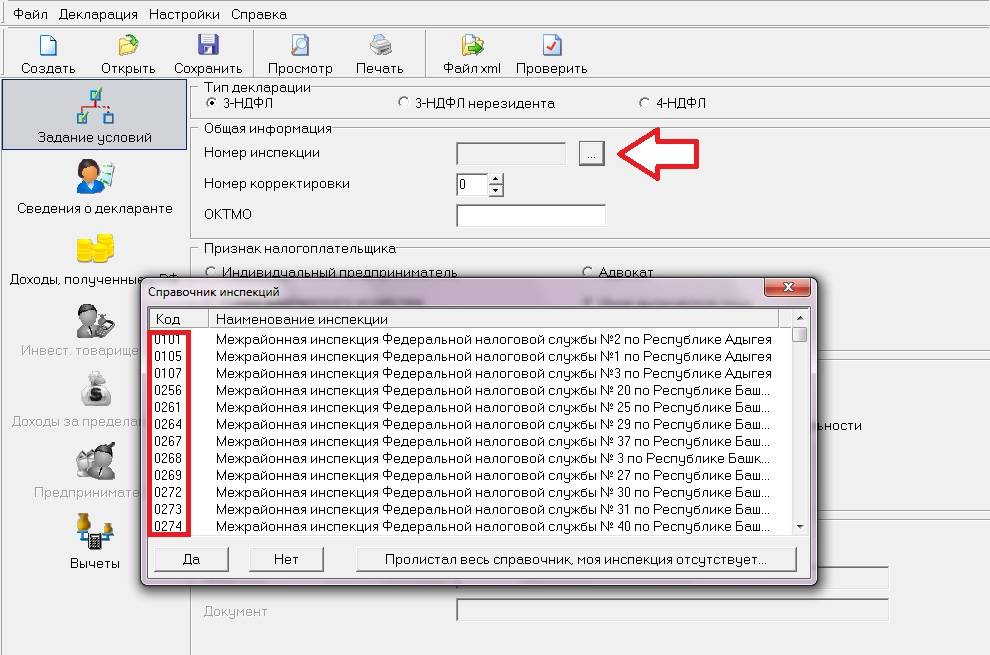
Task: Confirm selection with Да button
Action: point(191,559)
